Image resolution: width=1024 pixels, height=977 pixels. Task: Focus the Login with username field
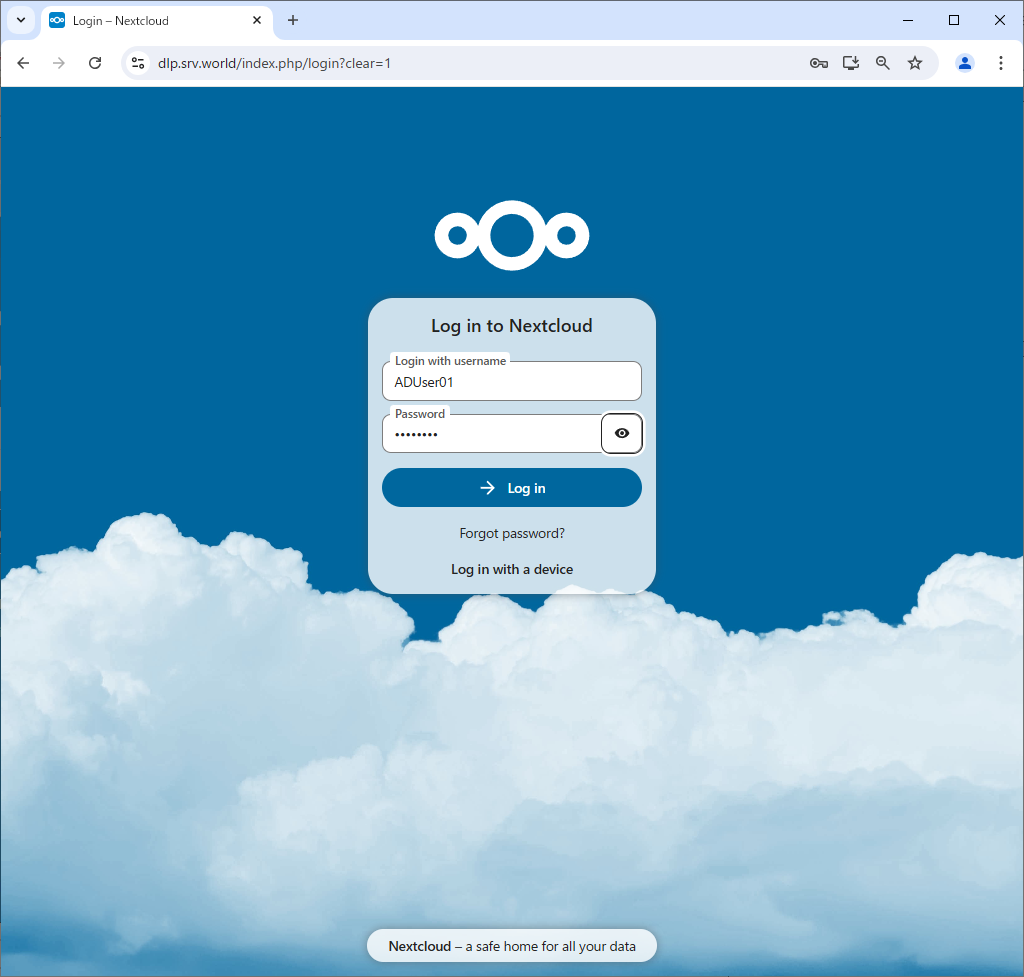511,381
